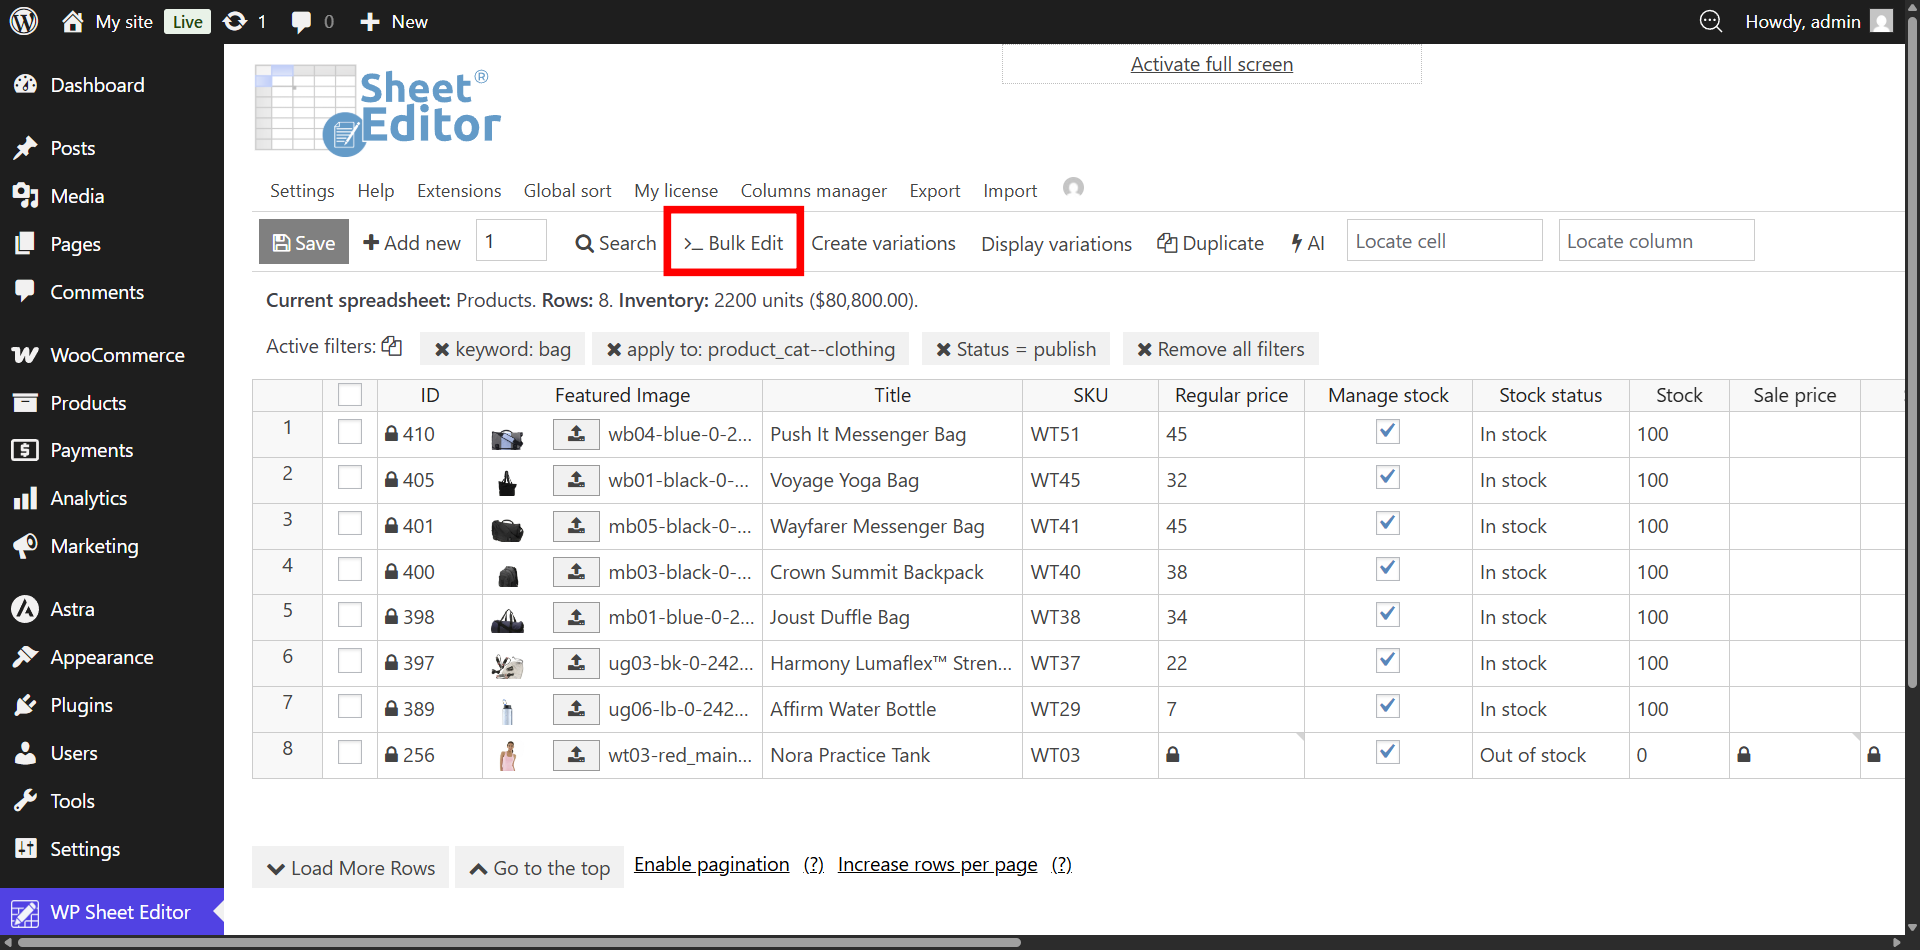Screen dimensions: 1920x950
Task: Upload image for Joust Duffle Bag
Action: click(576, 617)
